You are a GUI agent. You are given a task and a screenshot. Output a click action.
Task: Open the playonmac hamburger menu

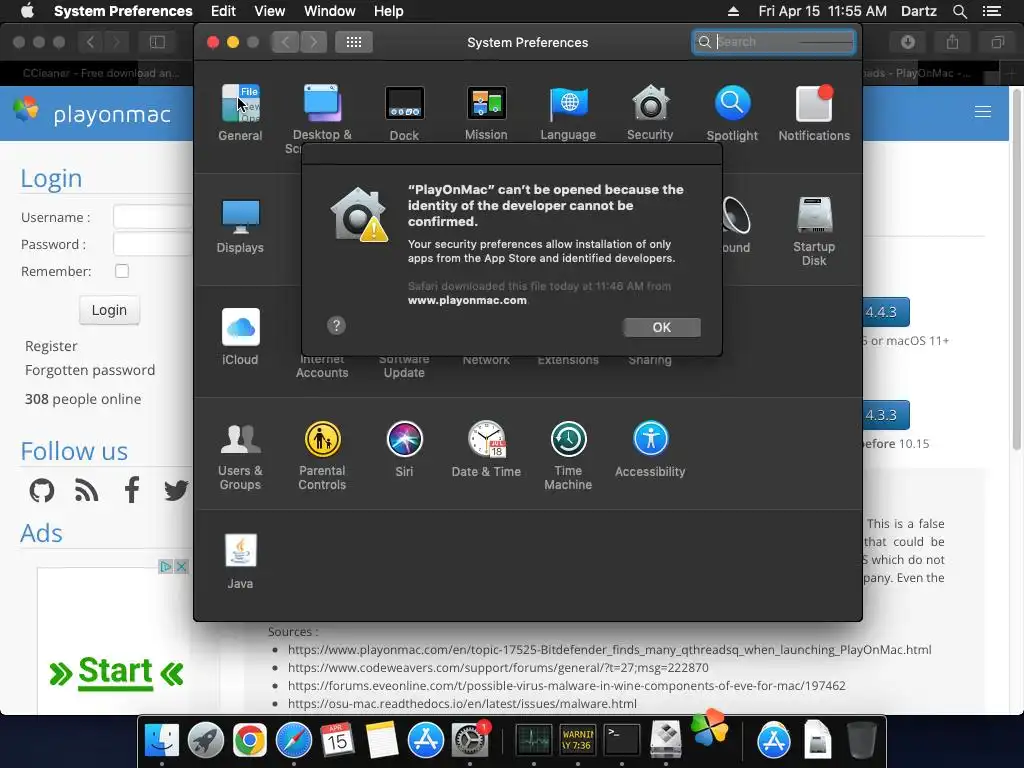983,112
